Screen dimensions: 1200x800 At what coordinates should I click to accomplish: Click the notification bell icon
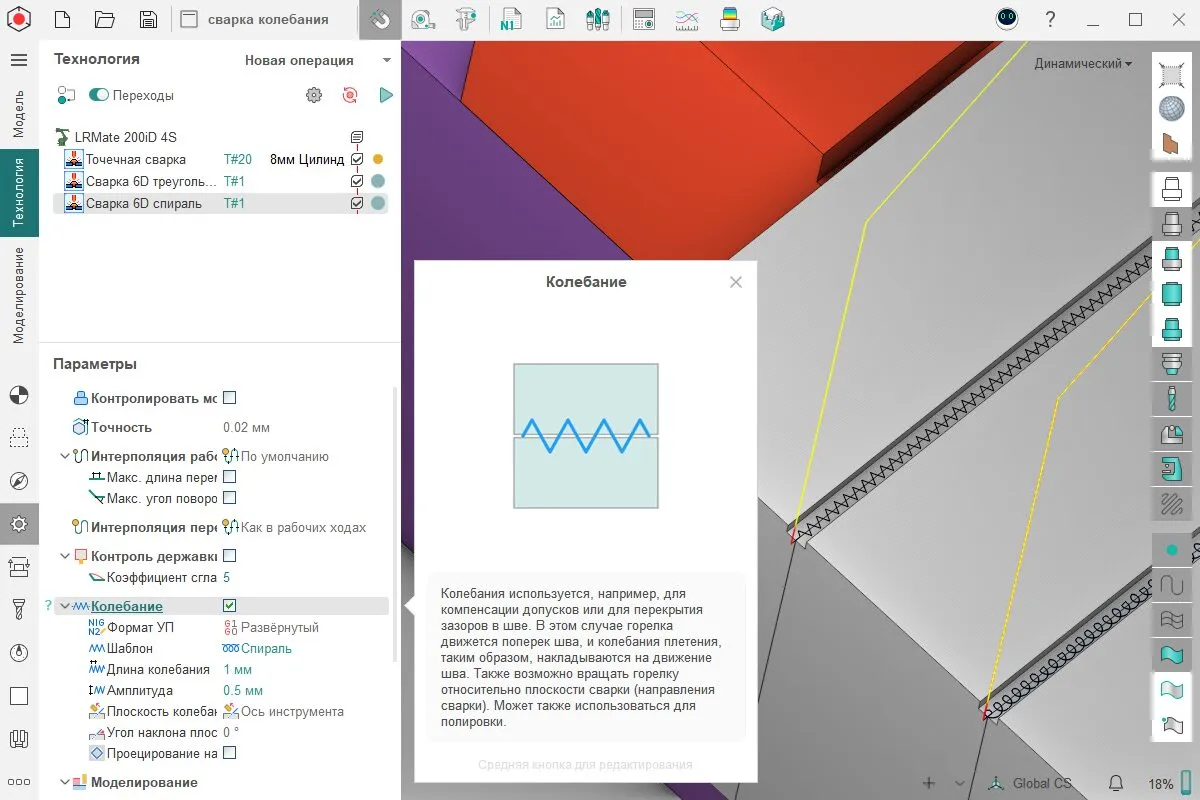point(1116,783)
